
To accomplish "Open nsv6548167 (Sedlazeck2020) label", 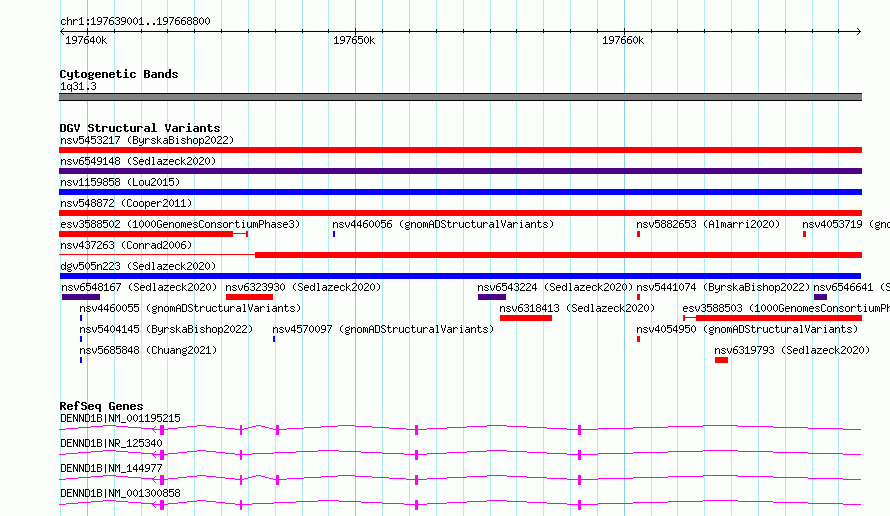I will click(x=139, y=287).
